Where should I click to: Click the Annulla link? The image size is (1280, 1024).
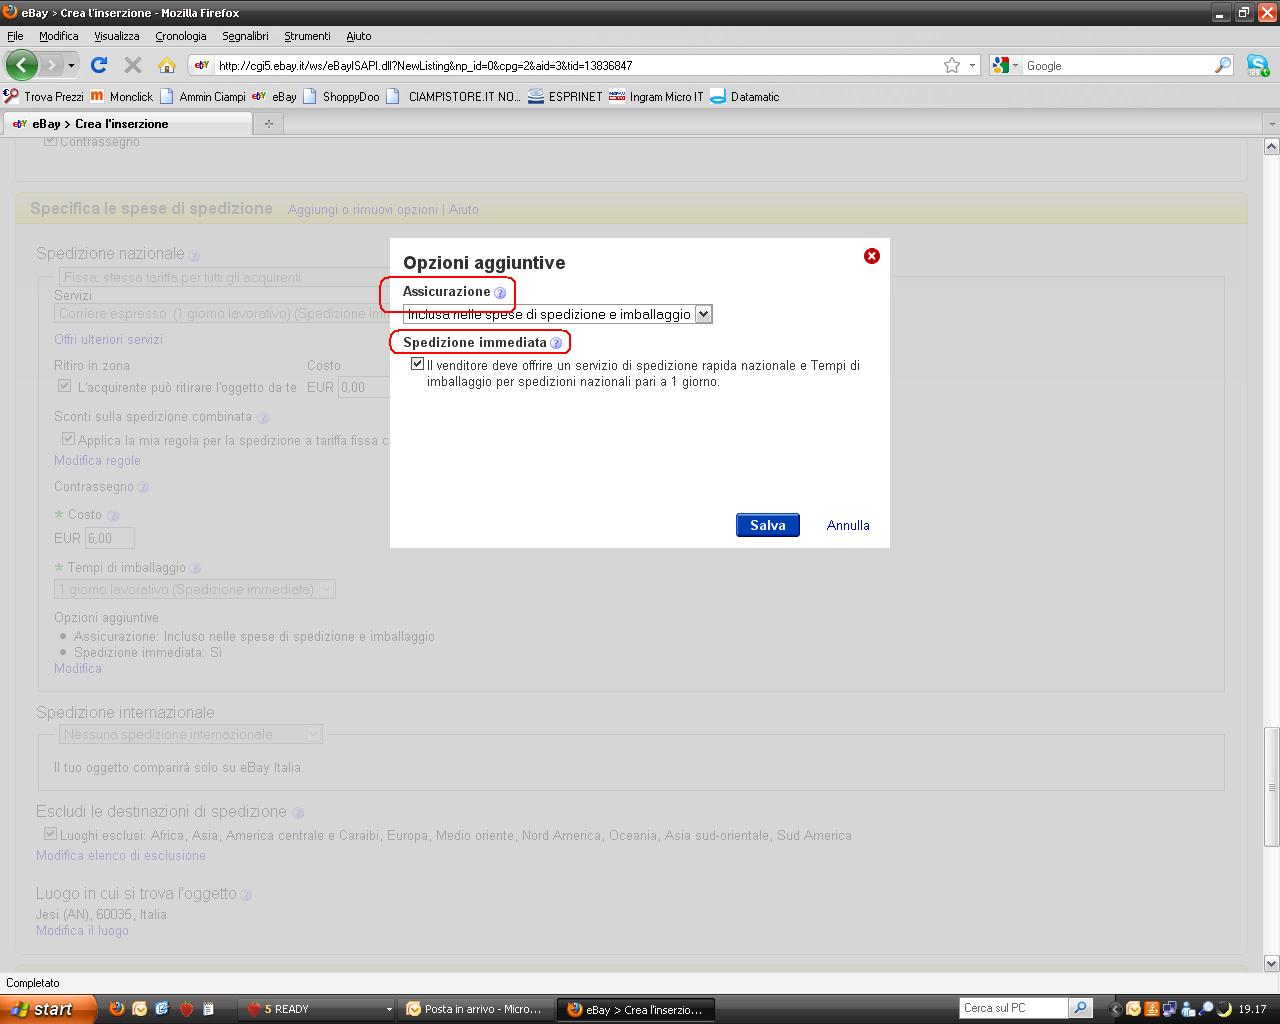point(848,525)
